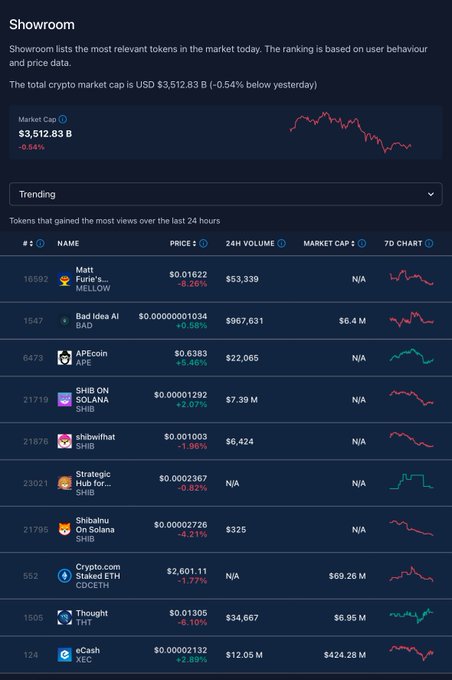Click the eCash XEC logo
This screenshot has height=680, width=452.
click(65, 655)
